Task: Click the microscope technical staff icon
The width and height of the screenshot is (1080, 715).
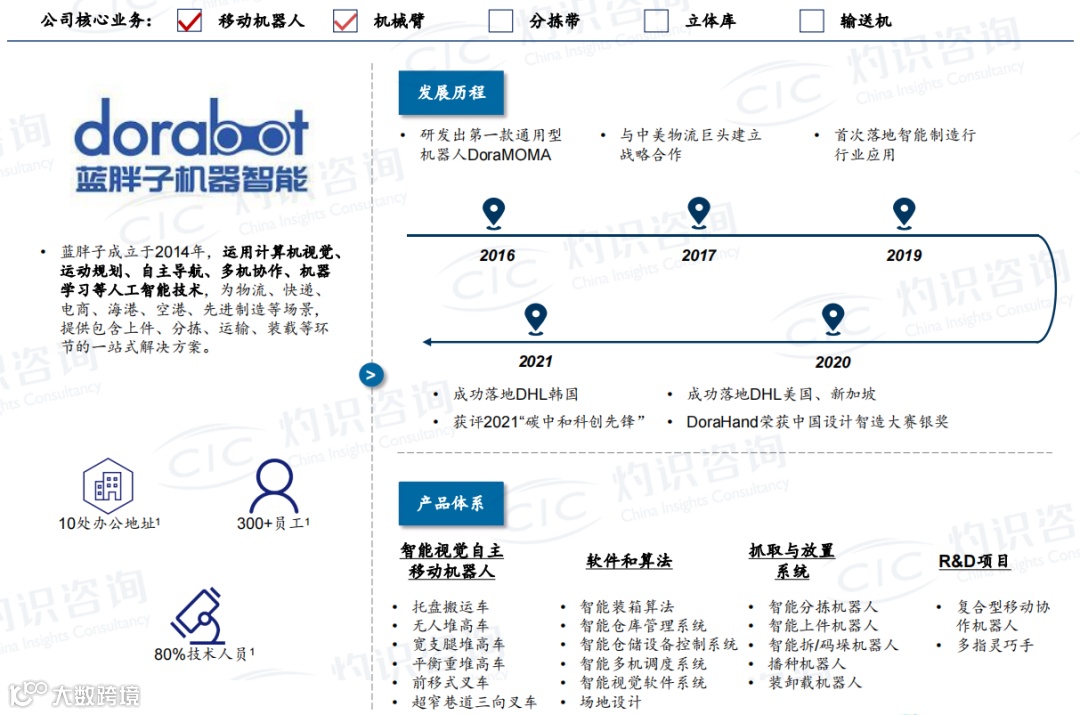Action: pos(198,614)
